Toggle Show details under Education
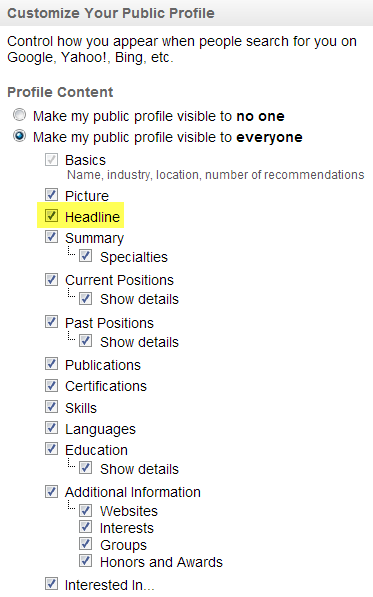 tap(86, 468)
